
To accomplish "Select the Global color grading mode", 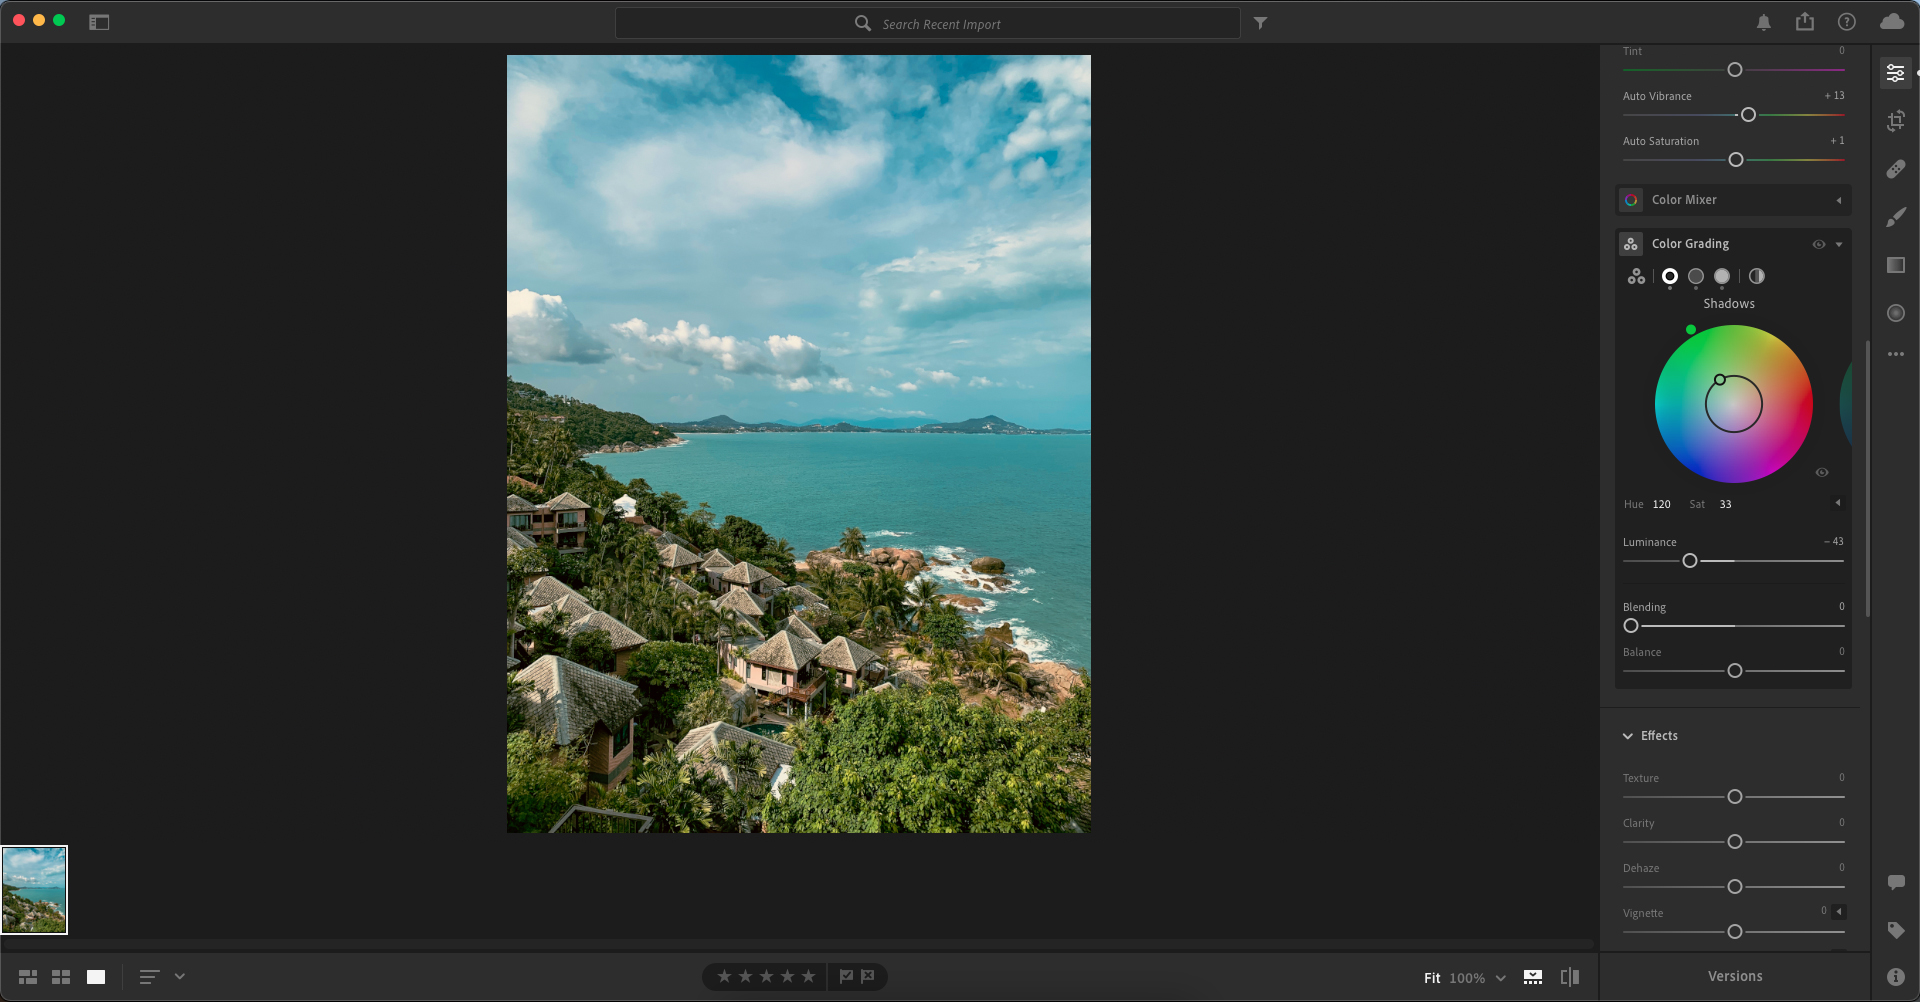I will (1756, 276).
